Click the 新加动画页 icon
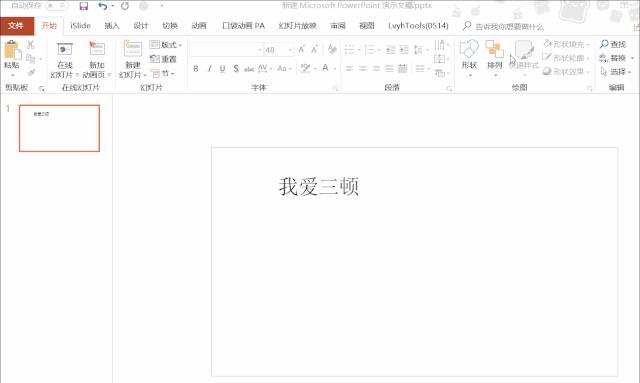Image resolution: width=640 pixels, height=383 pixels. tap(97, 49)
